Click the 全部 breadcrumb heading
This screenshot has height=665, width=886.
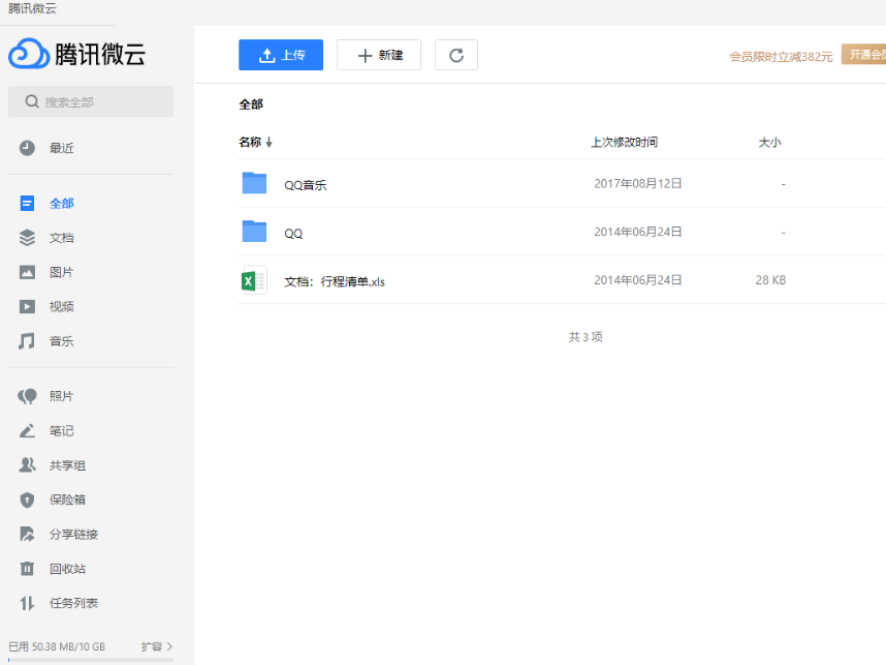pos(251,104)
